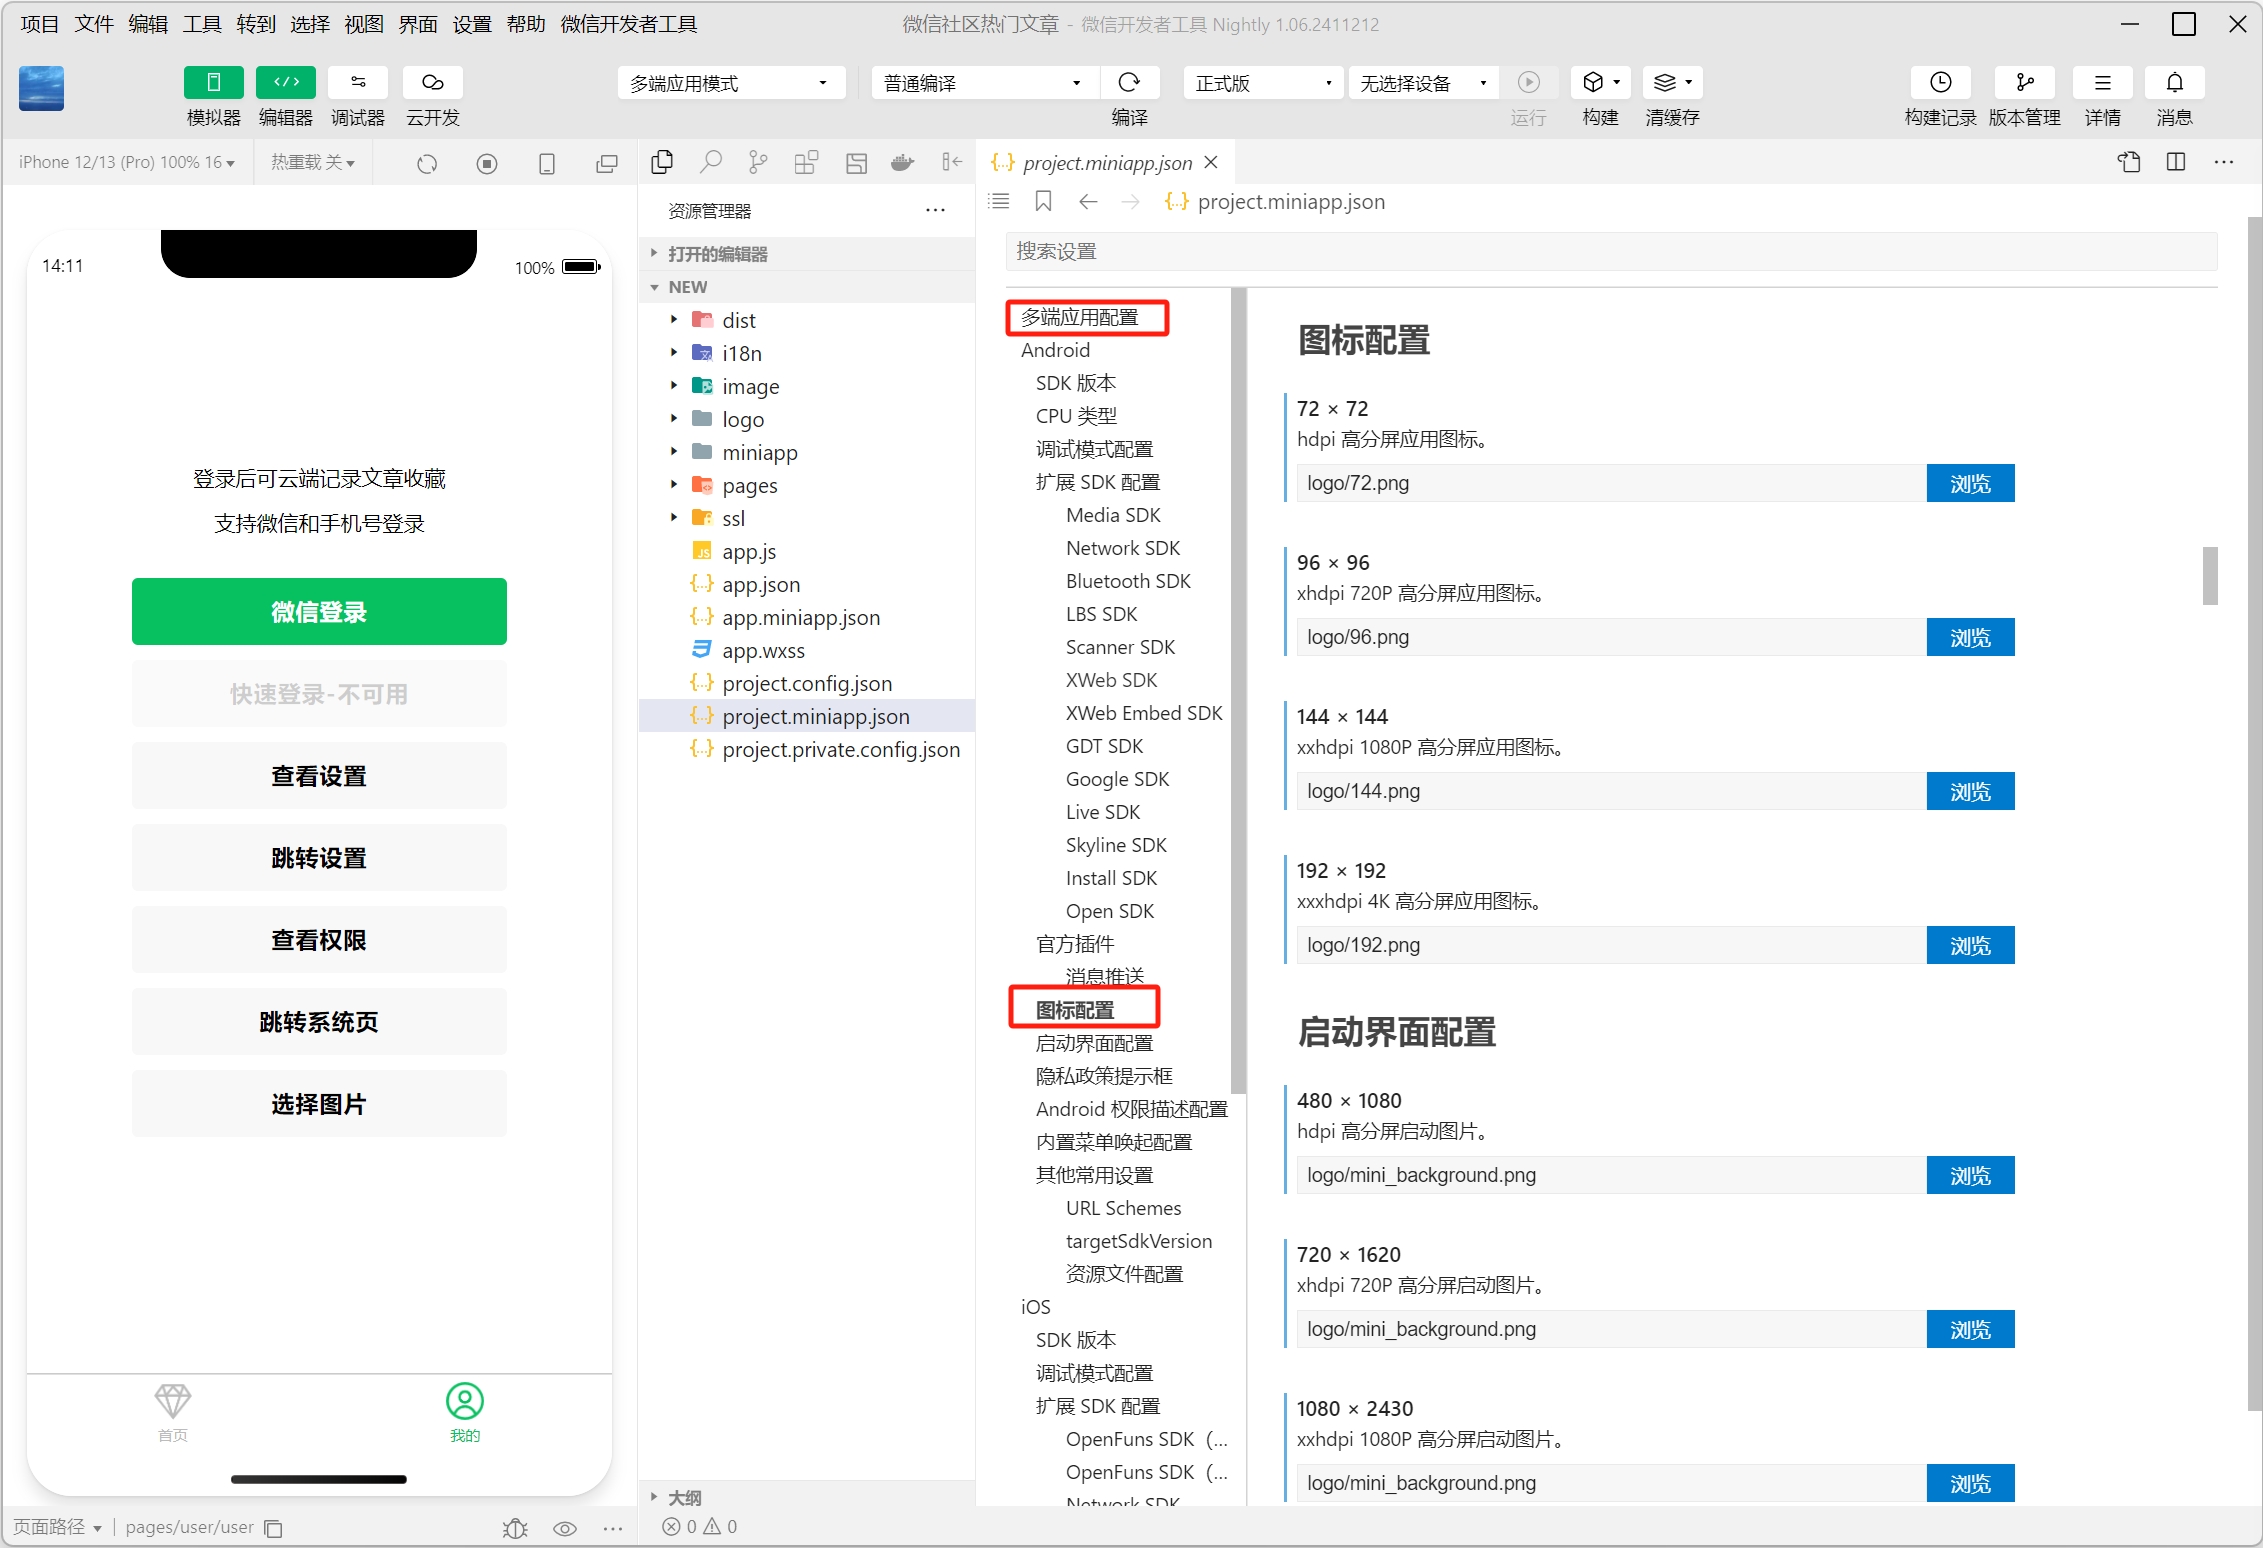This screenshot has height=1548, width=2263.
Task: Toggle the eye preview icon in status bar
Action: click(565, 1528)
